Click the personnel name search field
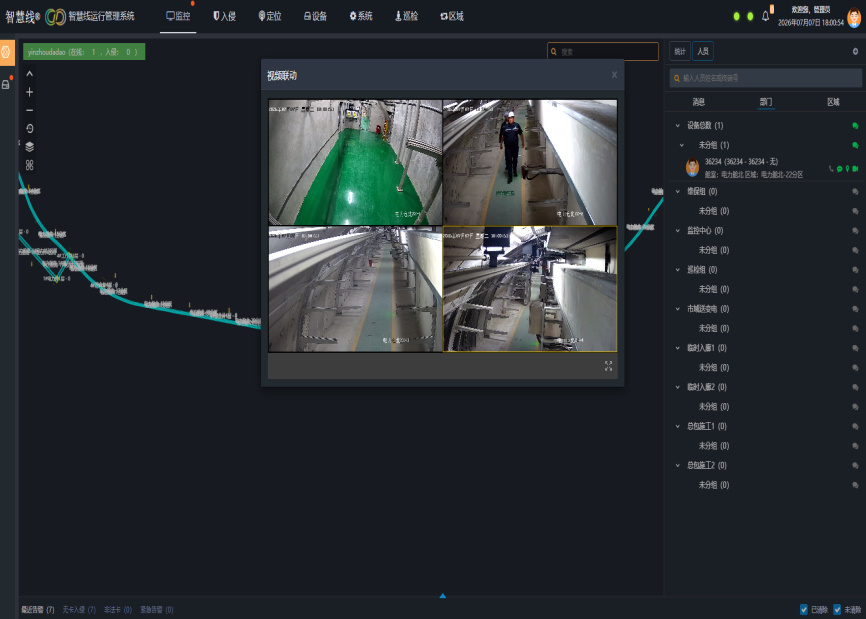The height and width of the screenshot is (619, 866). (x=765, y=78)
